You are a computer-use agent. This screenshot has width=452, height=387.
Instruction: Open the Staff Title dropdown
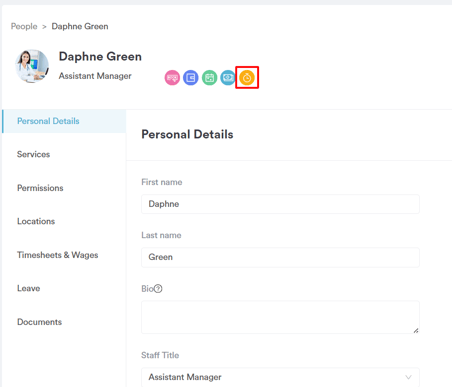click(280, 377)
